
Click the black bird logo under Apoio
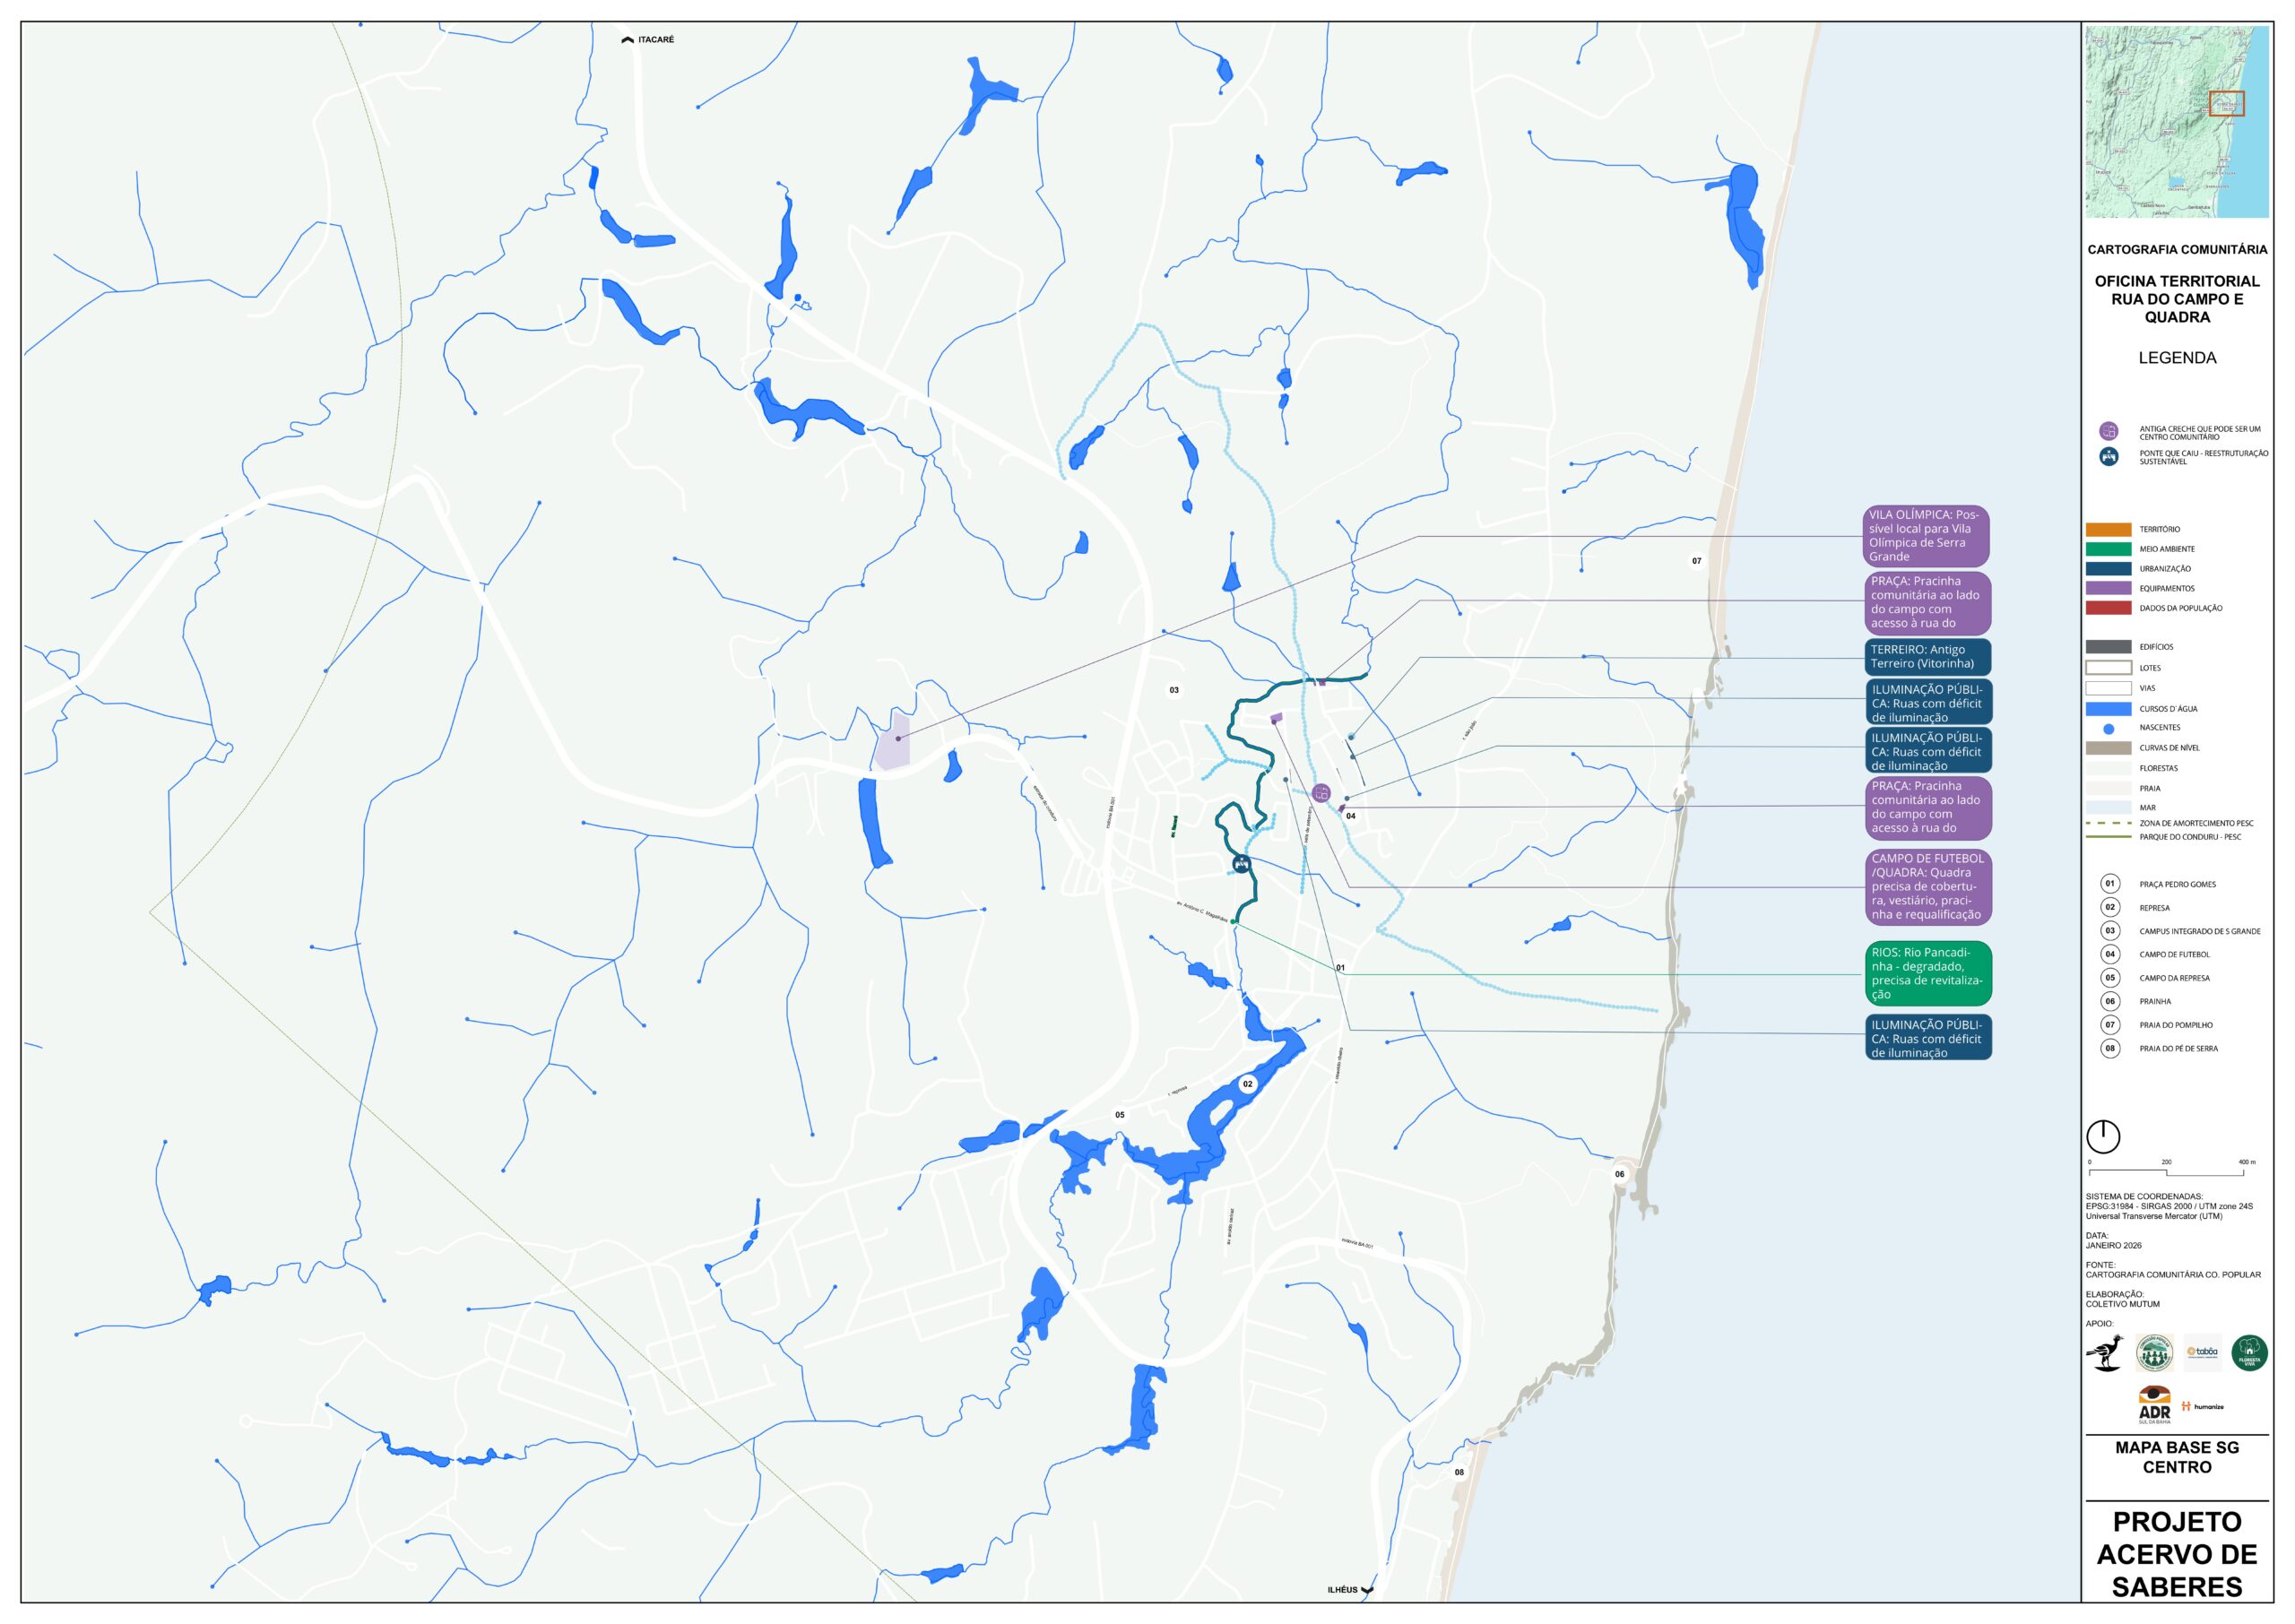click(2105, 1352)
